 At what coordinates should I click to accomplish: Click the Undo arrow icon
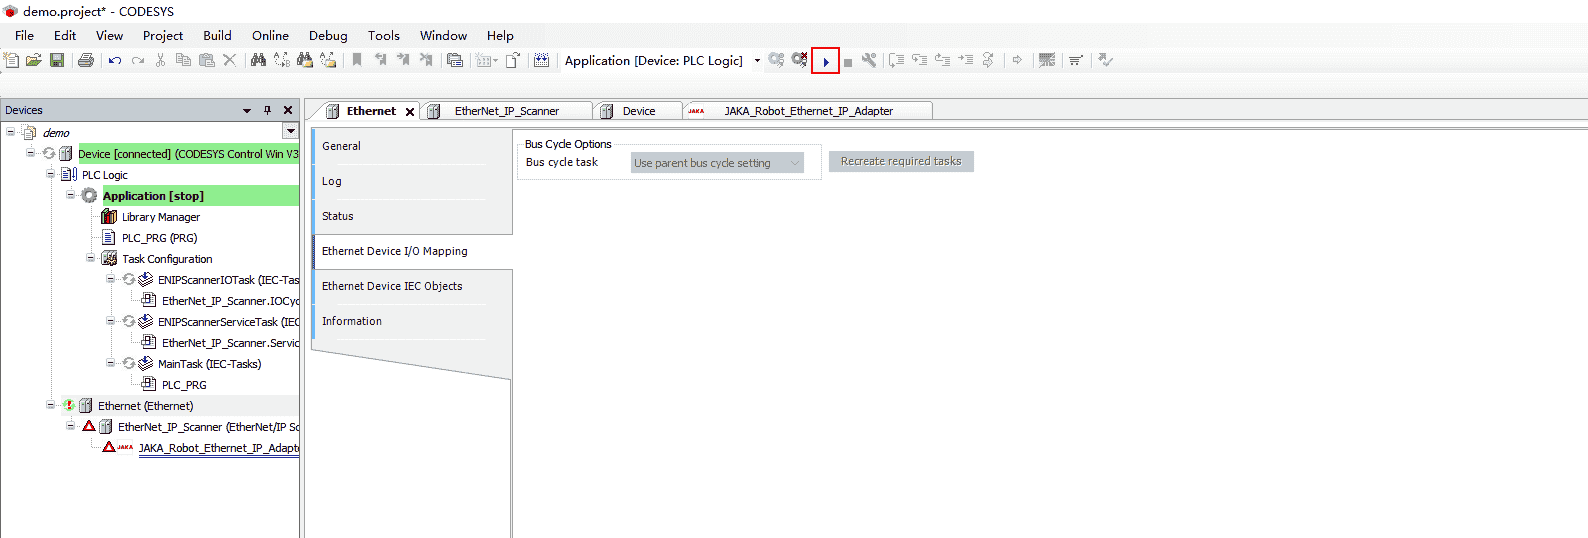point(115,61)
